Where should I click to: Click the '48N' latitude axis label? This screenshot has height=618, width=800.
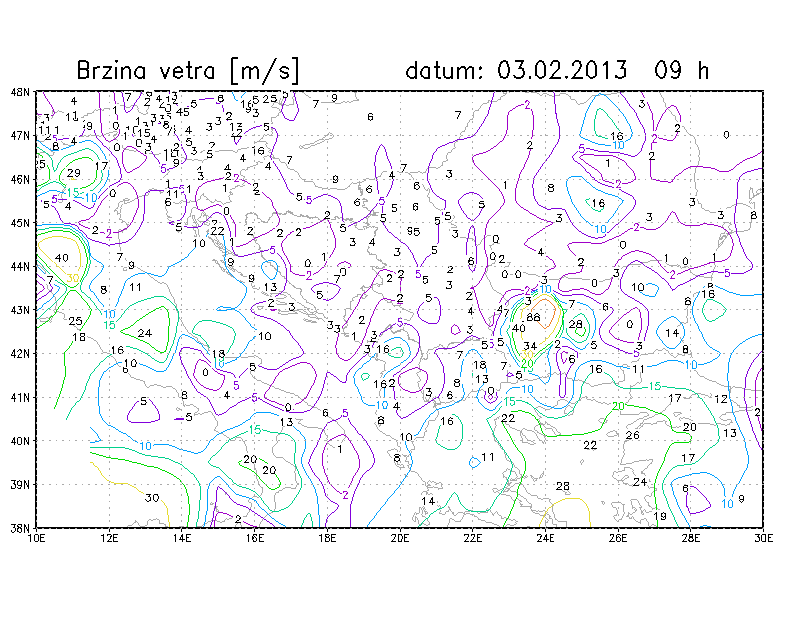click(x=20, y=92)
